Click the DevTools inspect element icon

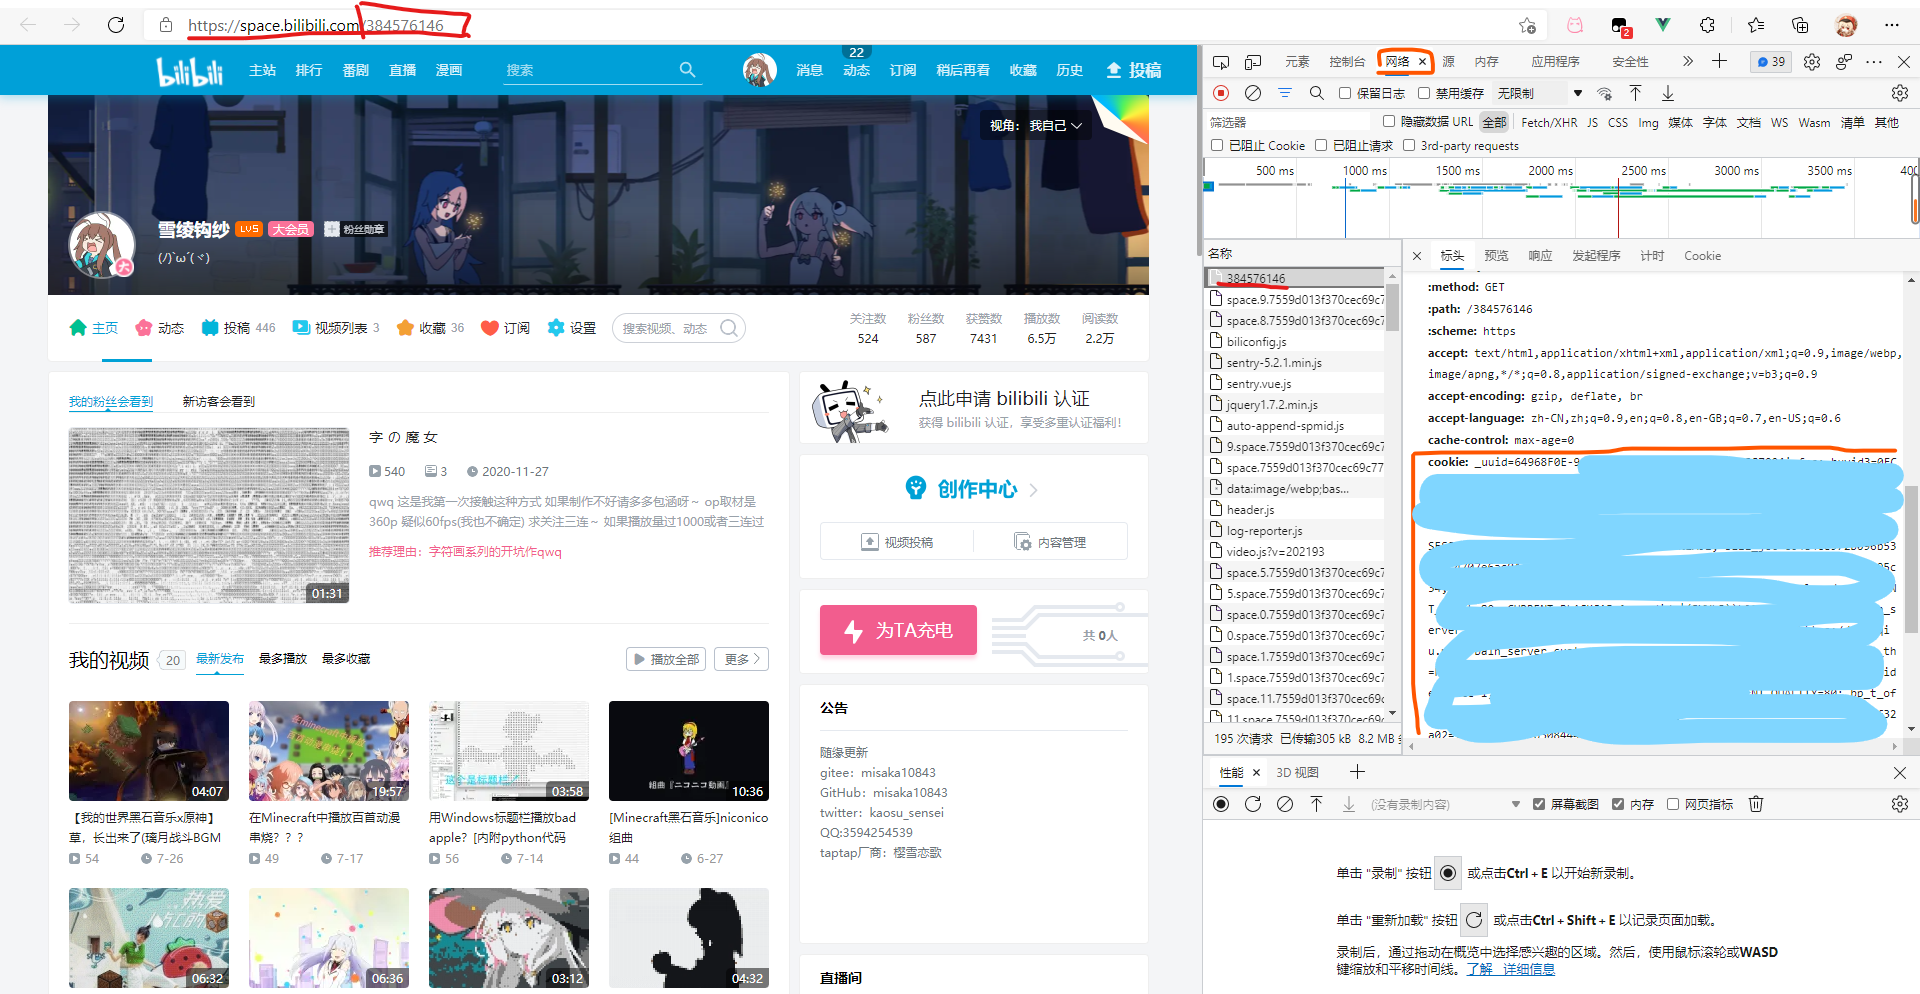coord(1221,62)
